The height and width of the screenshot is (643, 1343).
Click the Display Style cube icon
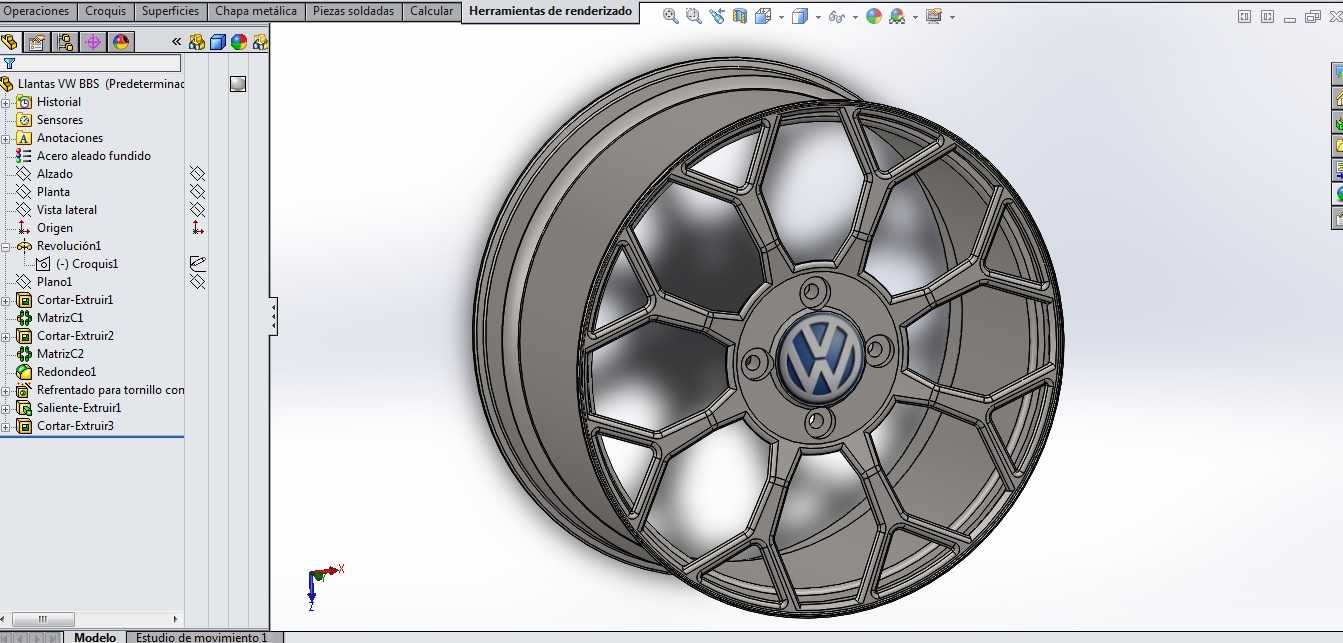(x=799, y=17)
